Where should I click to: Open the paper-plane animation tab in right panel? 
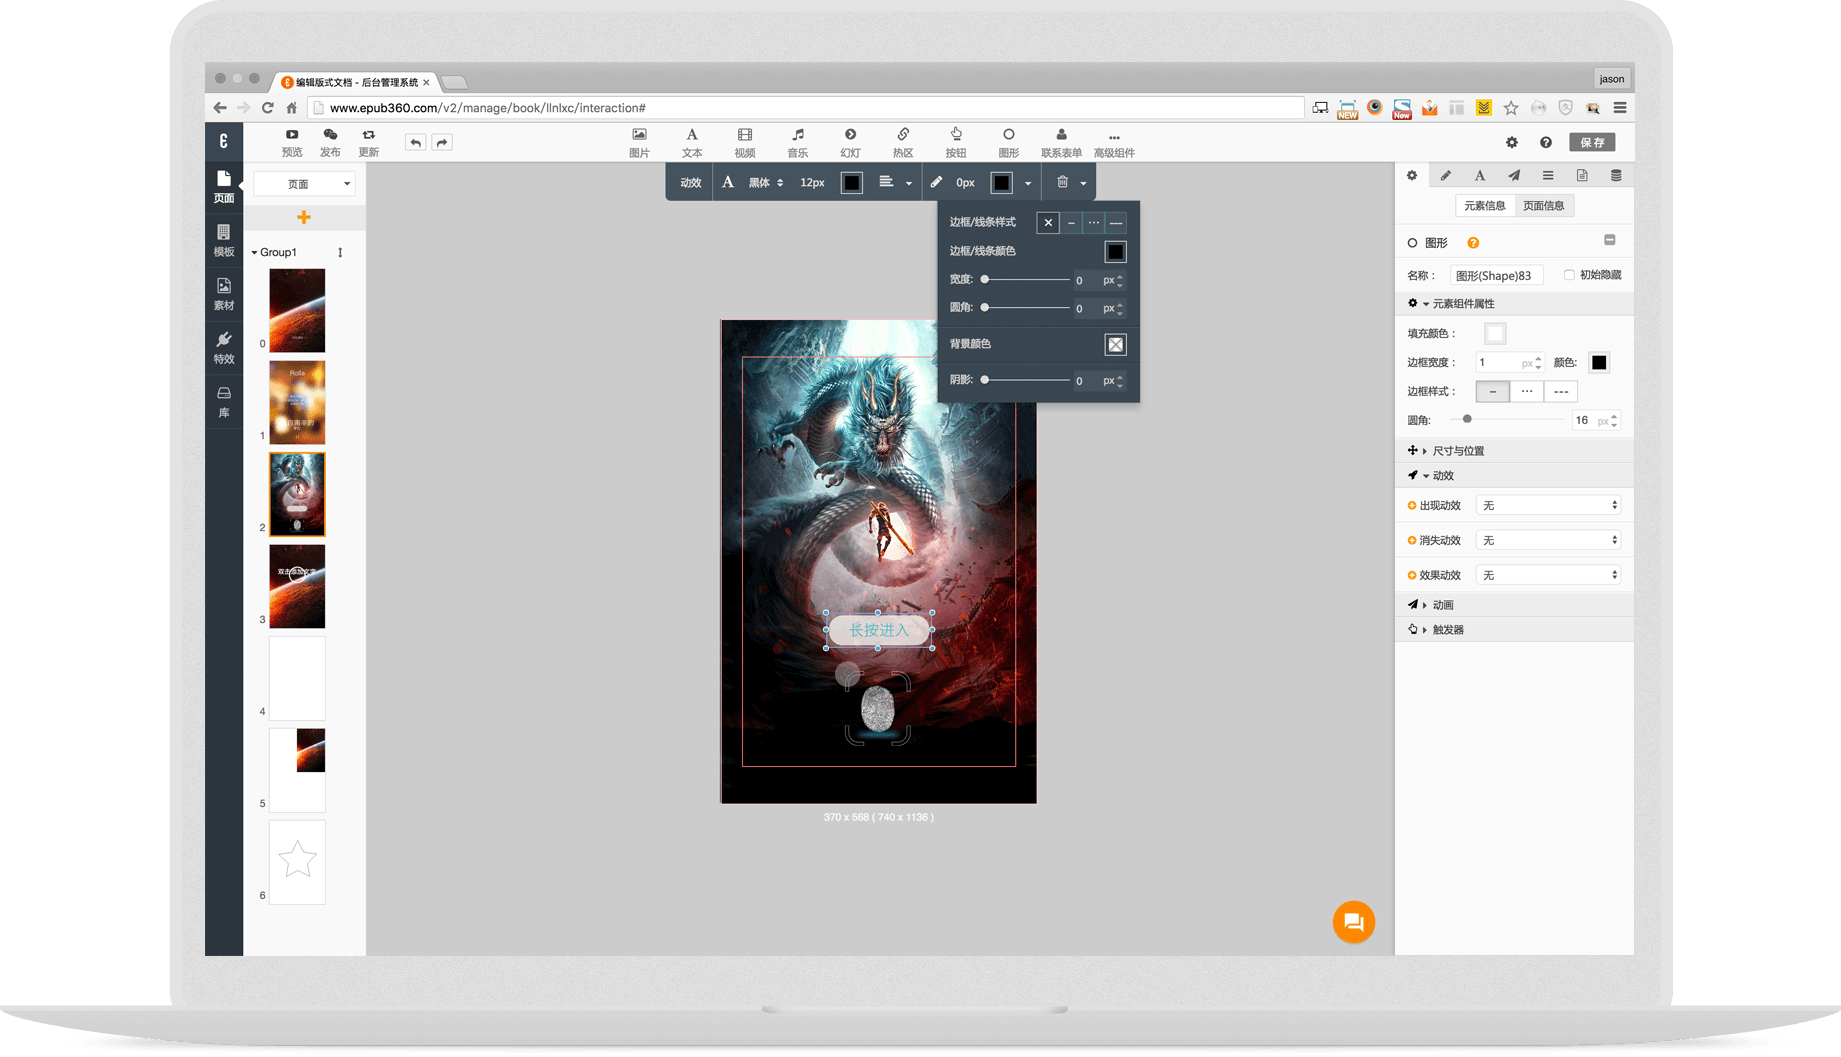coord(1514,176)
